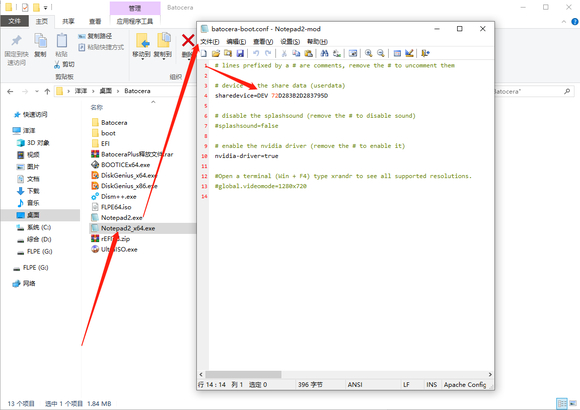Open the recent locations dropdown arrow
This screenshot has width=580, height=410.
click(37, 91)
